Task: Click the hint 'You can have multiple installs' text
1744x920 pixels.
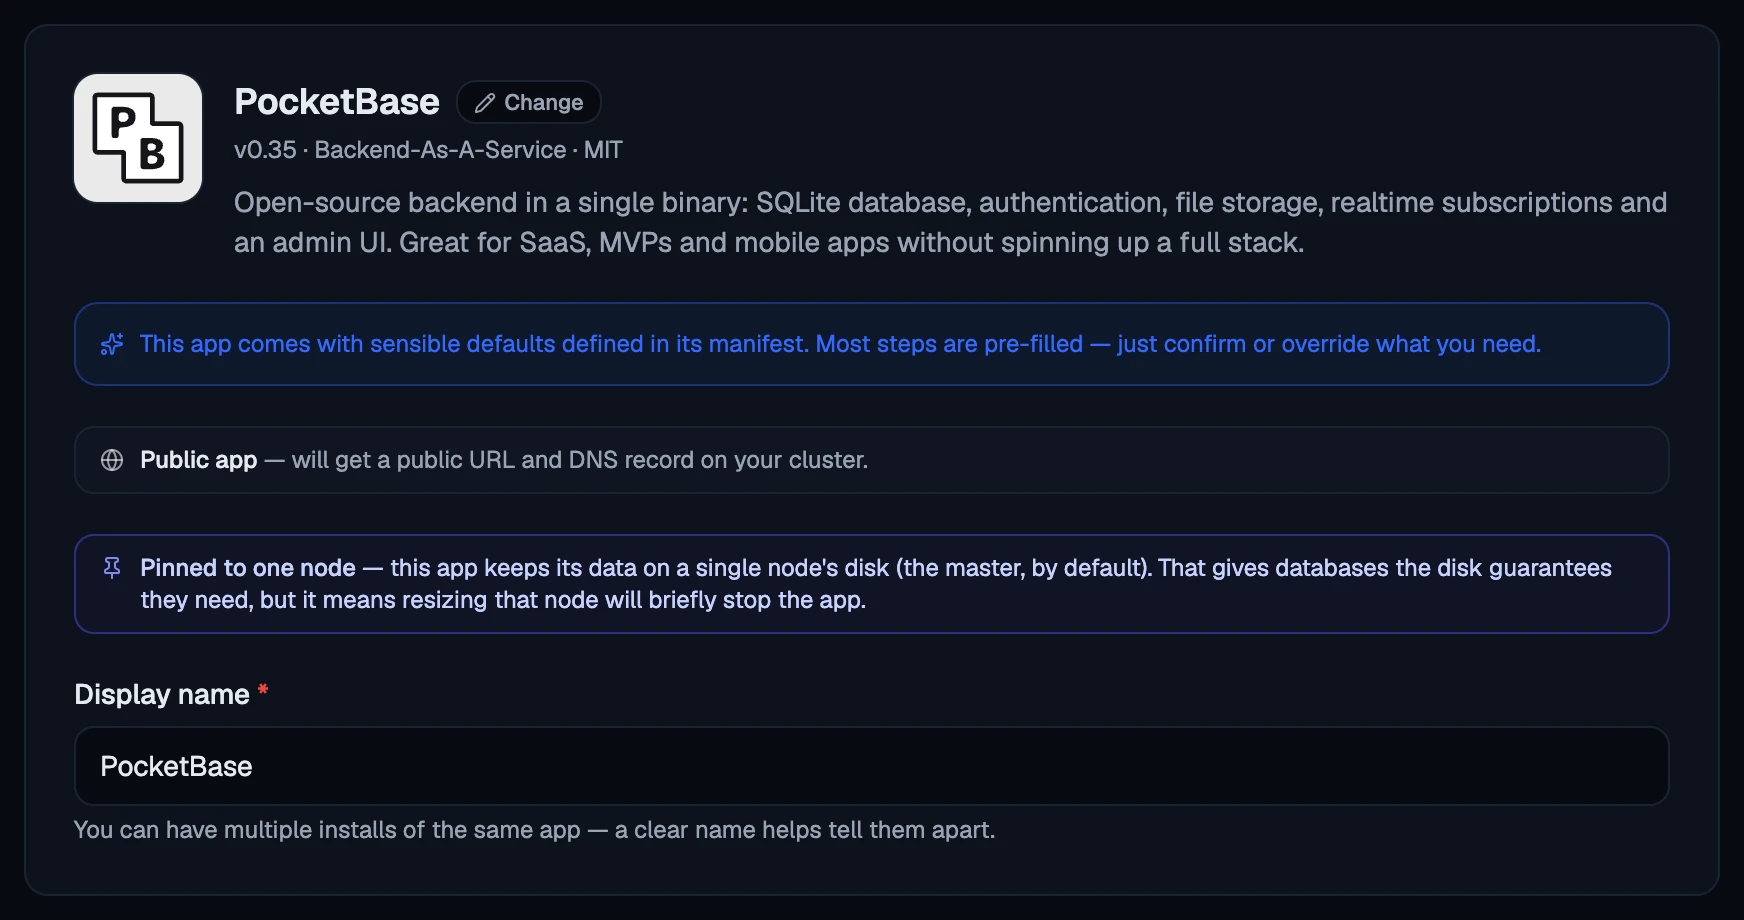Action: 534,830
